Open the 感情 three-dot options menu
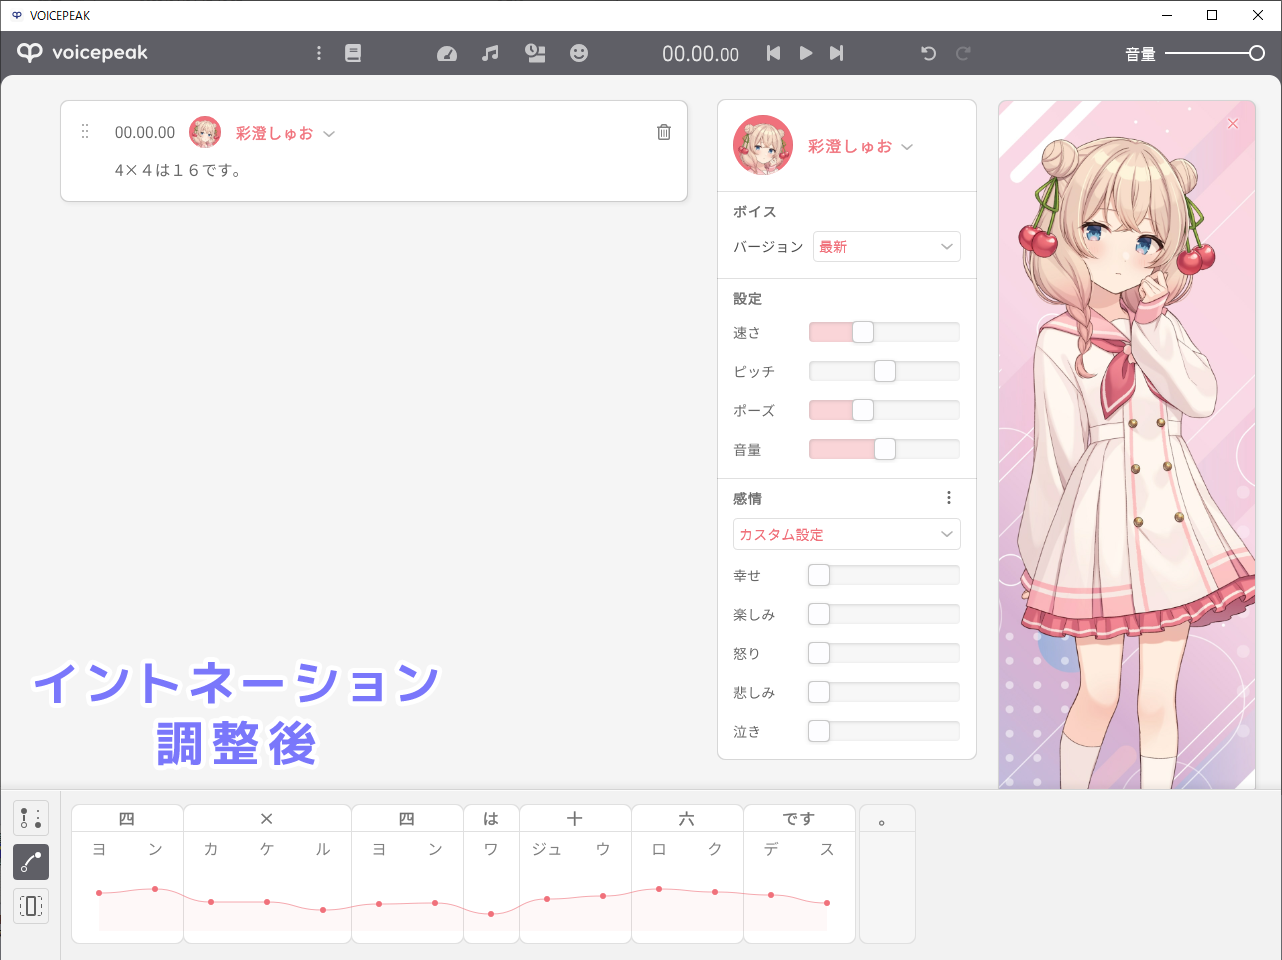The height and width of the screenshot is (960, 1282). point(949,498)
